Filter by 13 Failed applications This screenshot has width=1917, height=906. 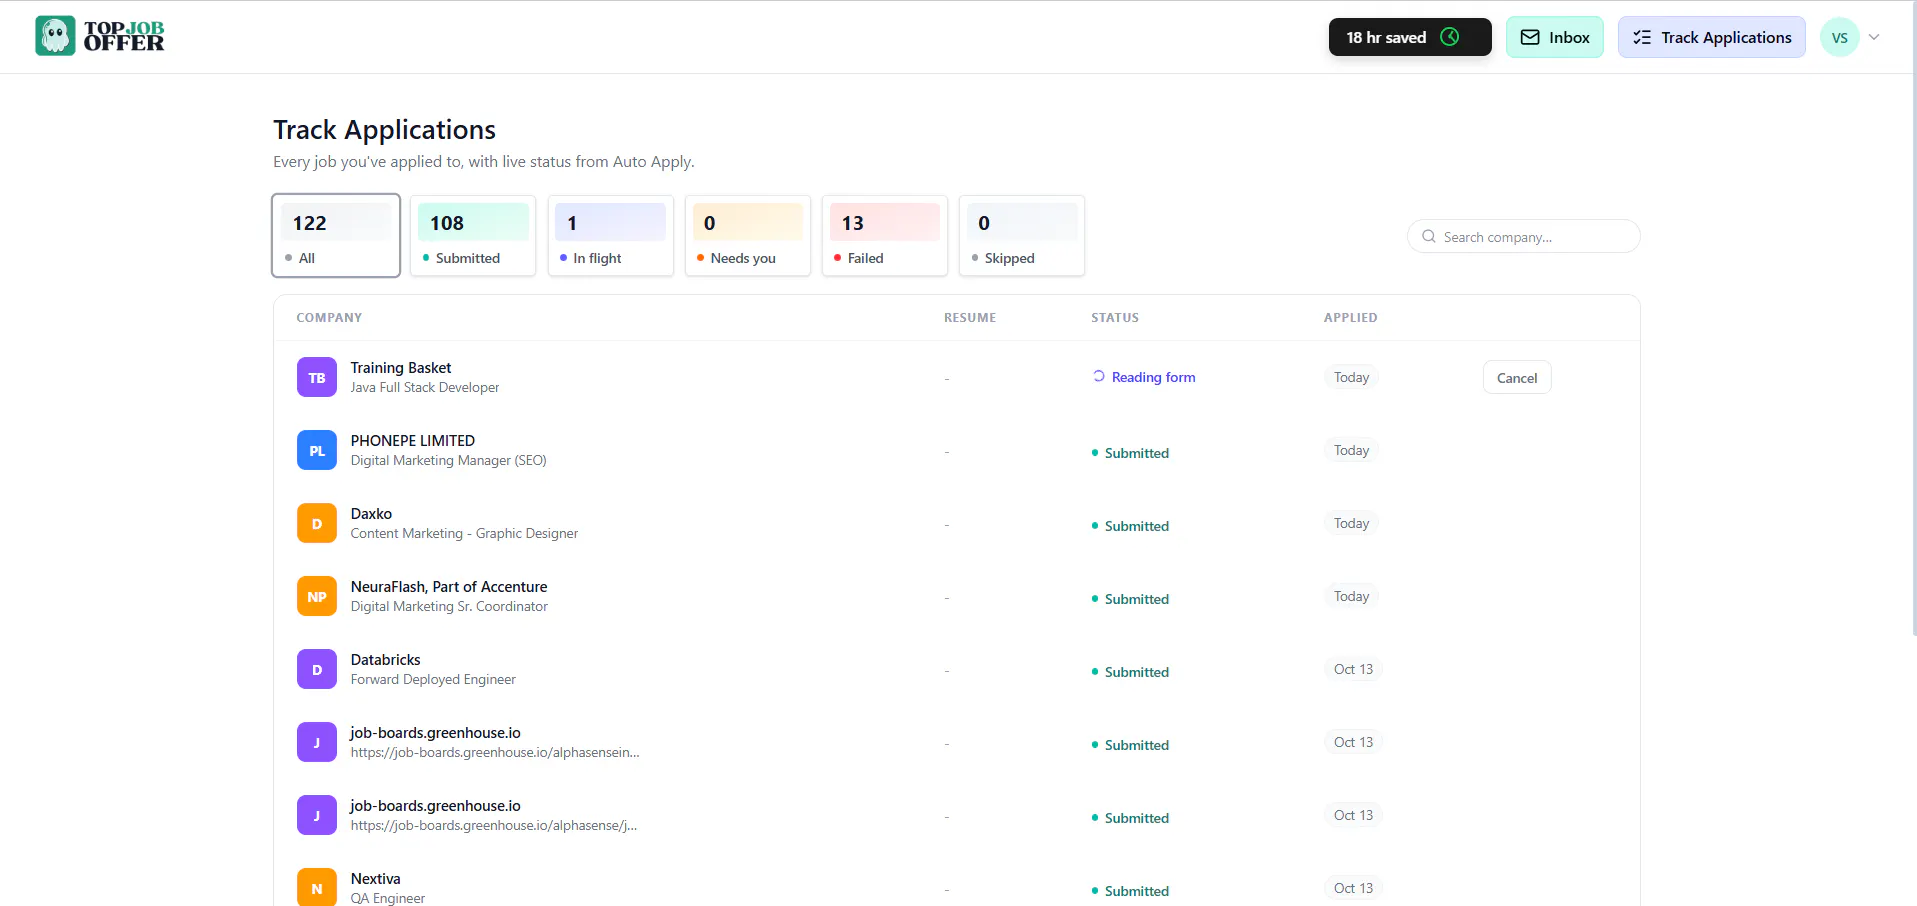pyautogui.click(x=885, y=235)
